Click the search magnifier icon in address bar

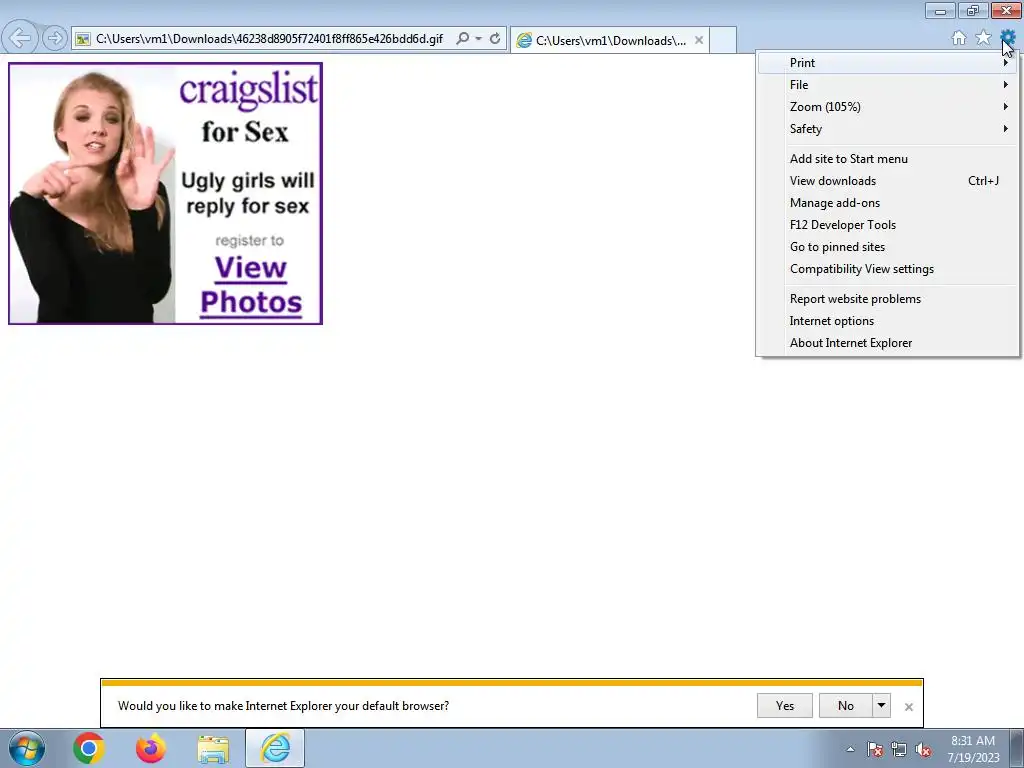point(462,39)
